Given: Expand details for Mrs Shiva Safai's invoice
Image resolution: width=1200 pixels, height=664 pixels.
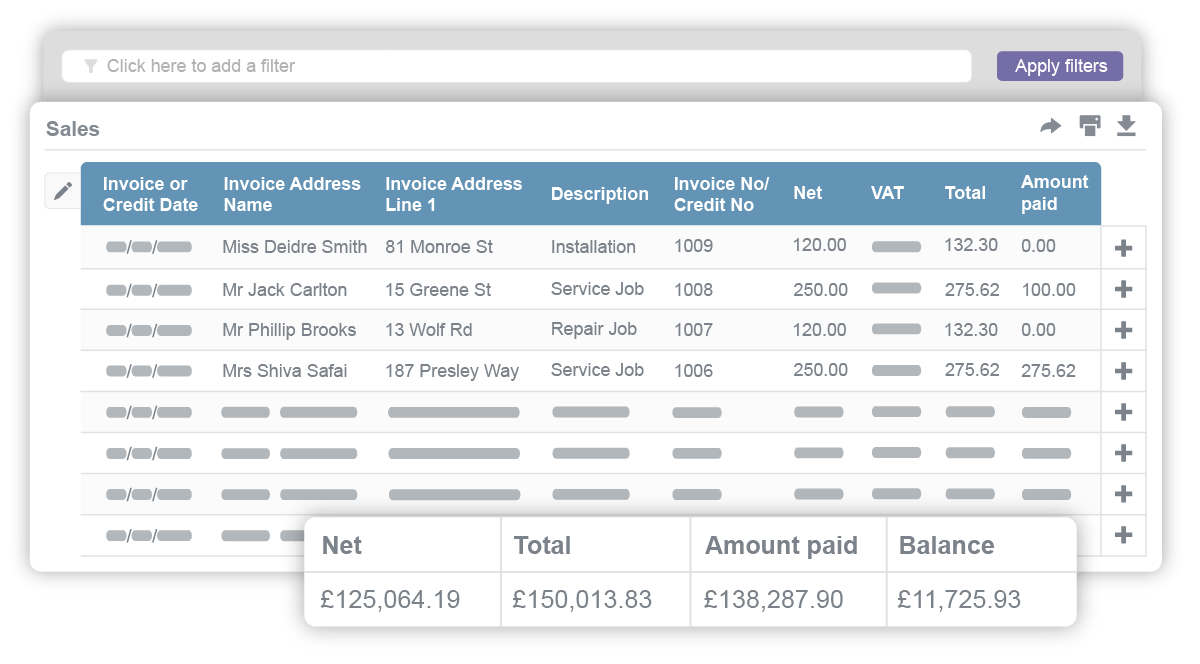Looking at the screenshot, I should (x=1123, y=370).
